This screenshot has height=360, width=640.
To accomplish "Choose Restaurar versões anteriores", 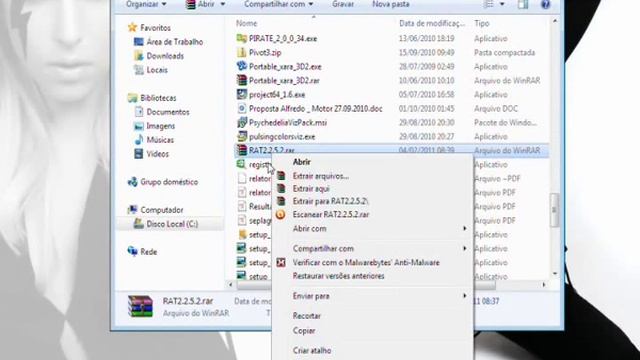I will pos(338,276).
